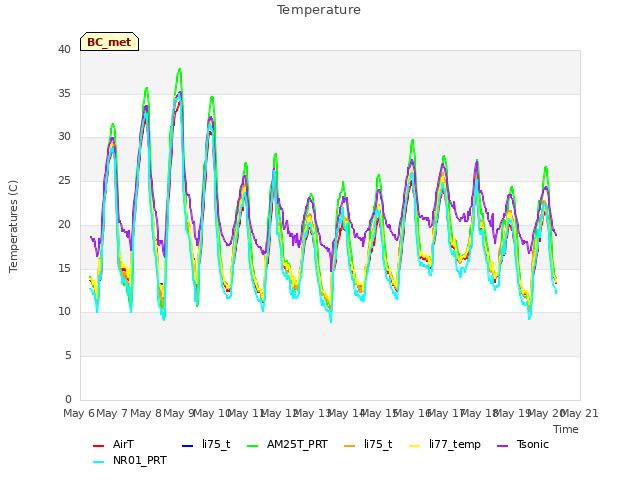
Task: Click the Temperature chart title
Action: point(319,10)
